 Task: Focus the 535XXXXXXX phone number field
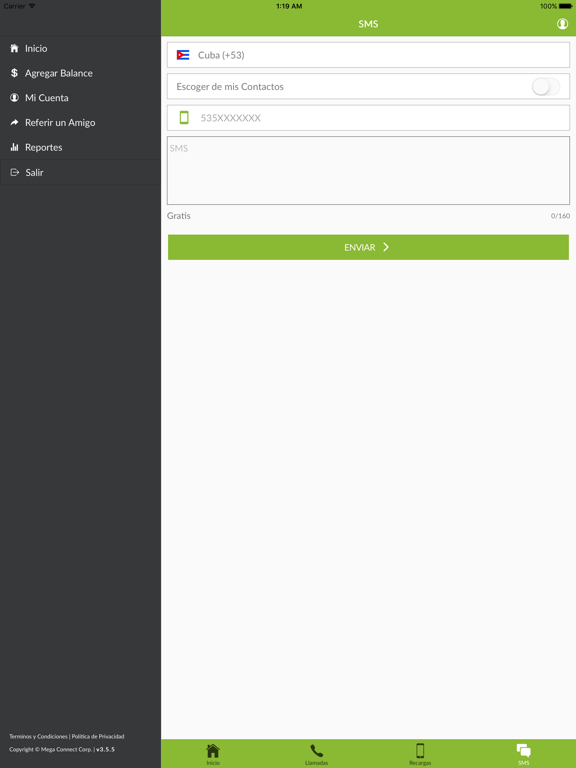(368, 118)
